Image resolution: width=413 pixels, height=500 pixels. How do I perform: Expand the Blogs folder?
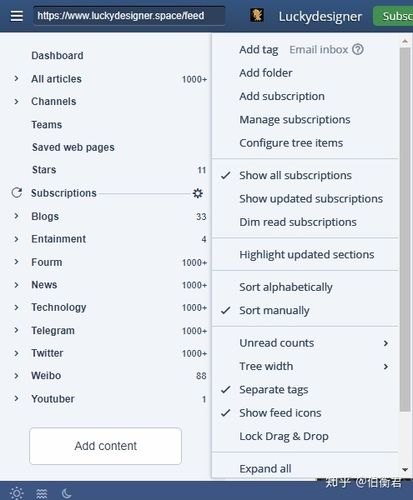click(16, 216)
